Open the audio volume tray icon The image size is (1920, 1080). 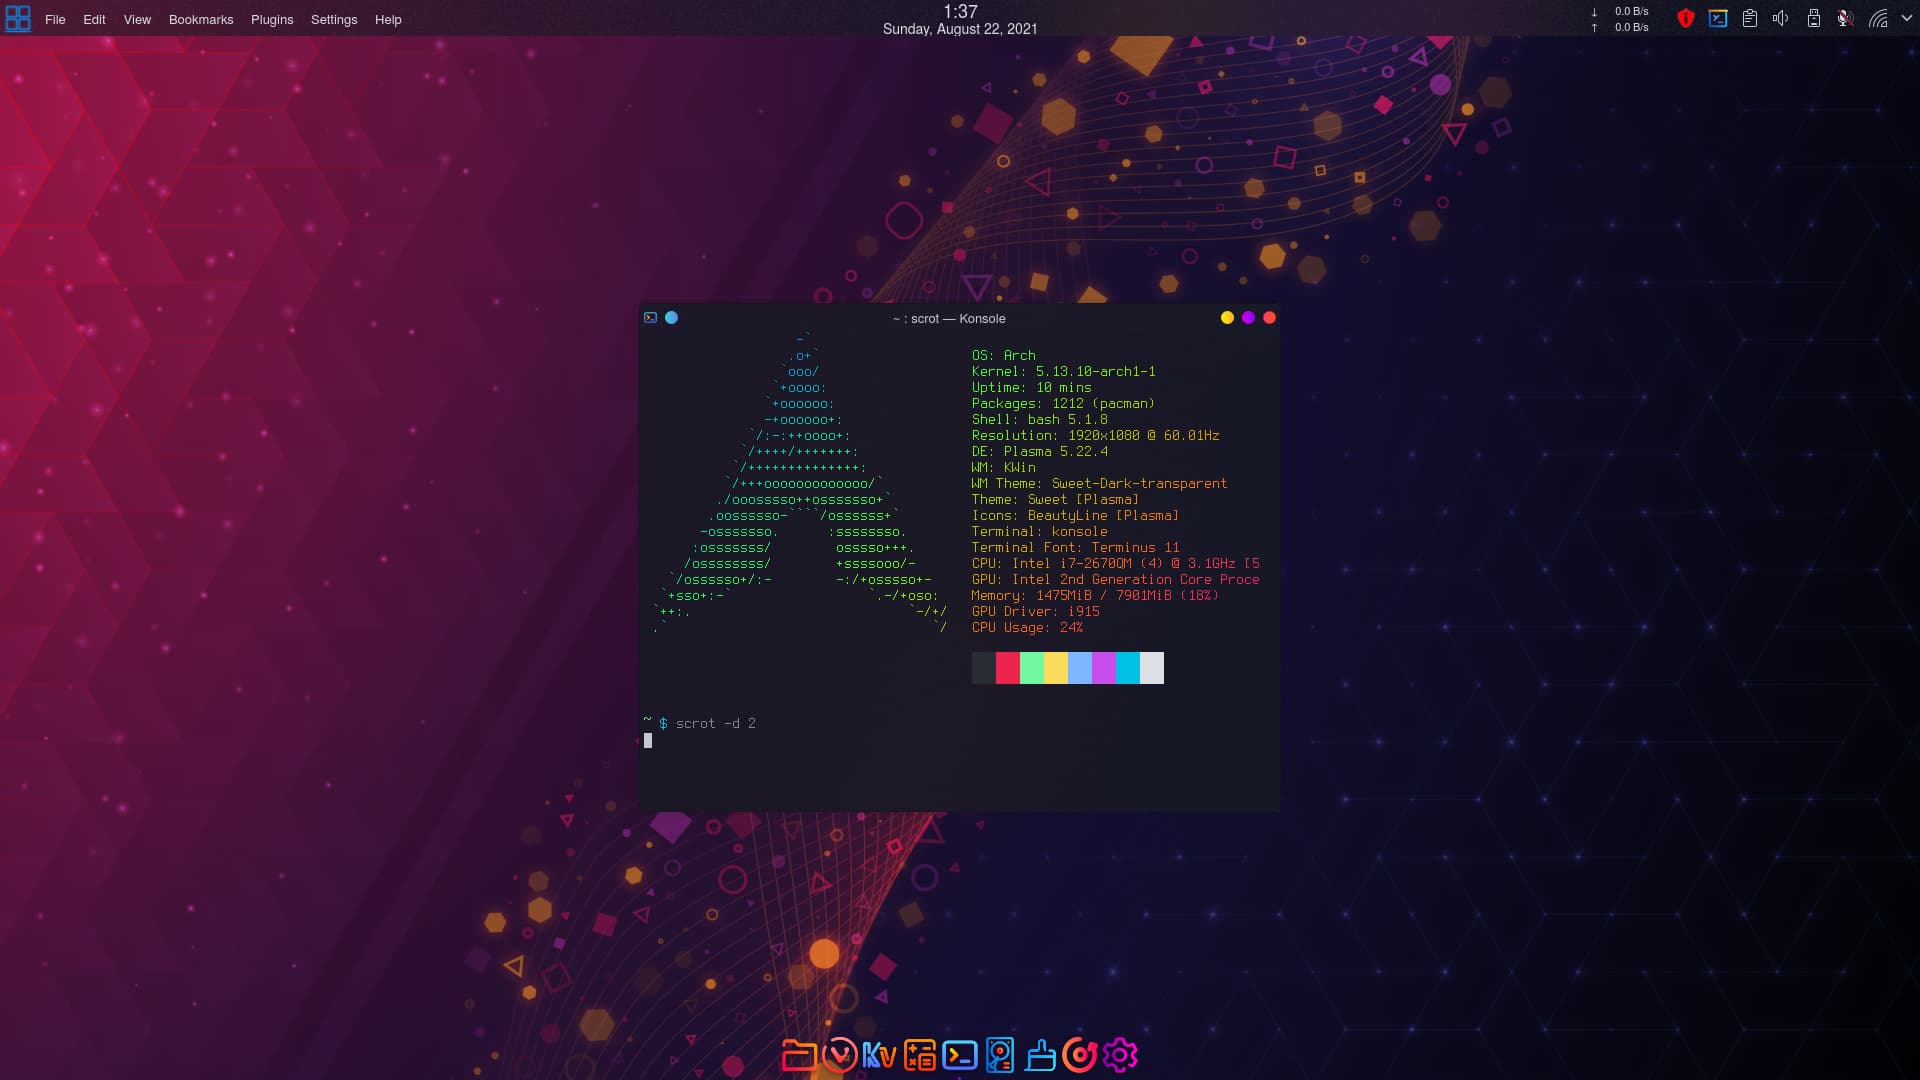tap(1781, 18)
